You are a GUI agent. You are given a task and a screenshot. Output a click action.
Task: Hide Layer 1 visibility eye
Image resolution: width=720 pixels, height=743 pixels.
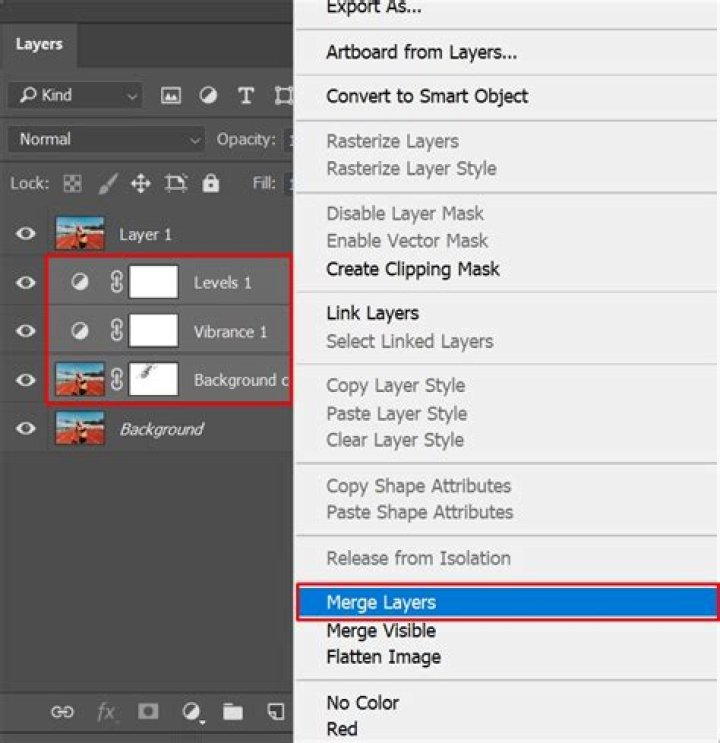coord(26,234)
